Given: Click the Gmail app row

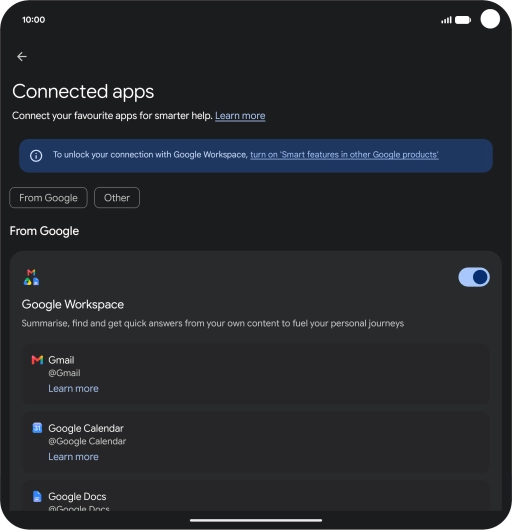Looking at the screenshot, I should (256, 374).
